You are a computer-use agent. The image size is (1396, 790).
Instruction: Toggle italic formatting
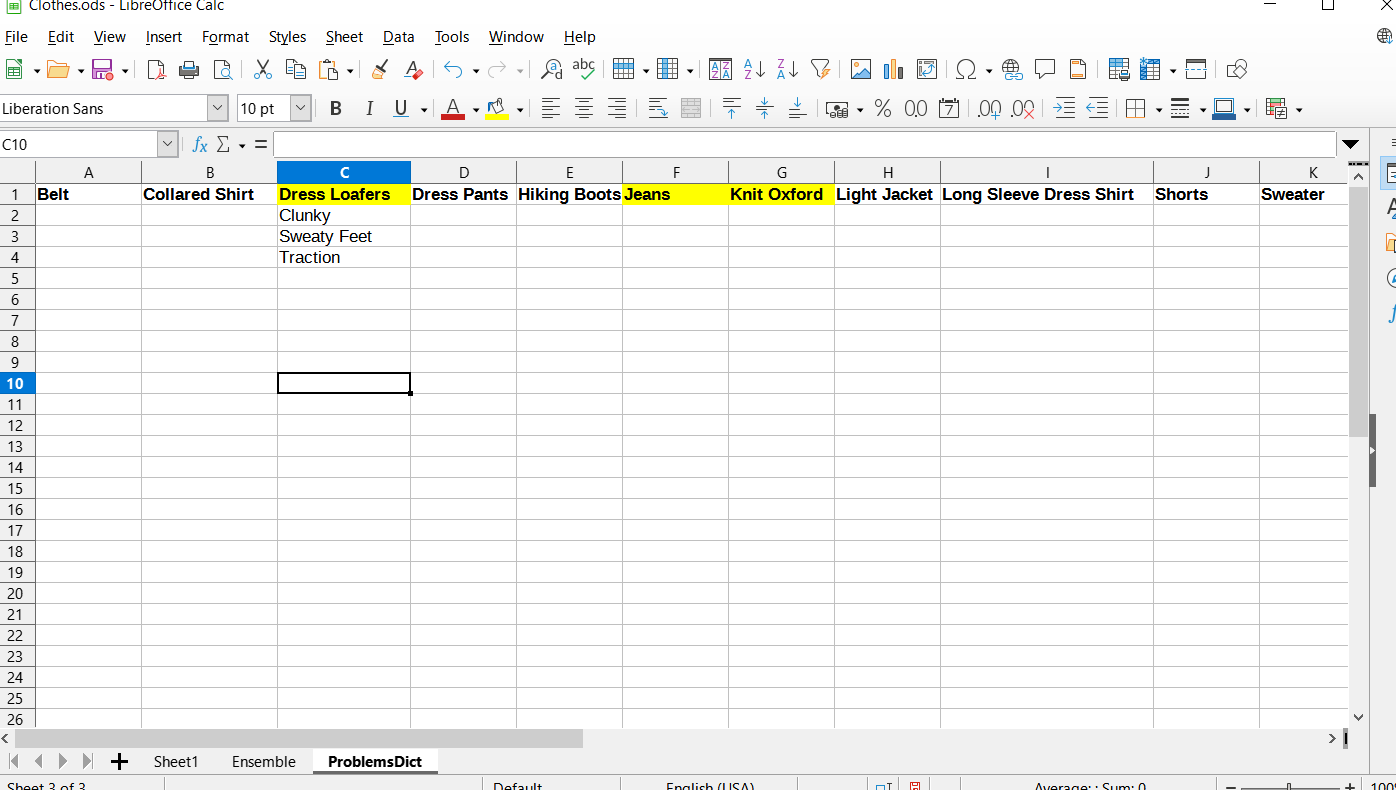(369, 108)
